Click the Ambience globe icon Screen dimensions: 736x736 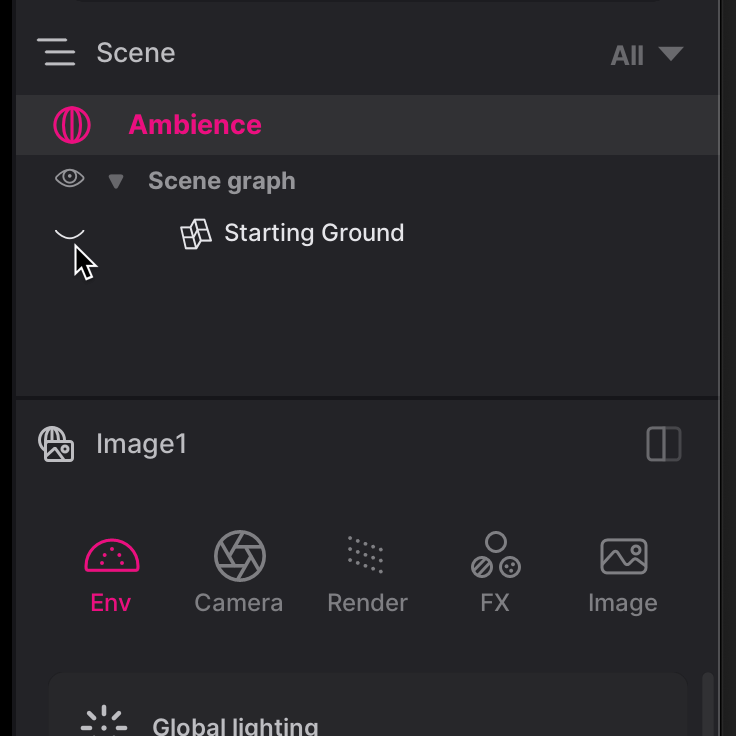[x=72, y=125]
